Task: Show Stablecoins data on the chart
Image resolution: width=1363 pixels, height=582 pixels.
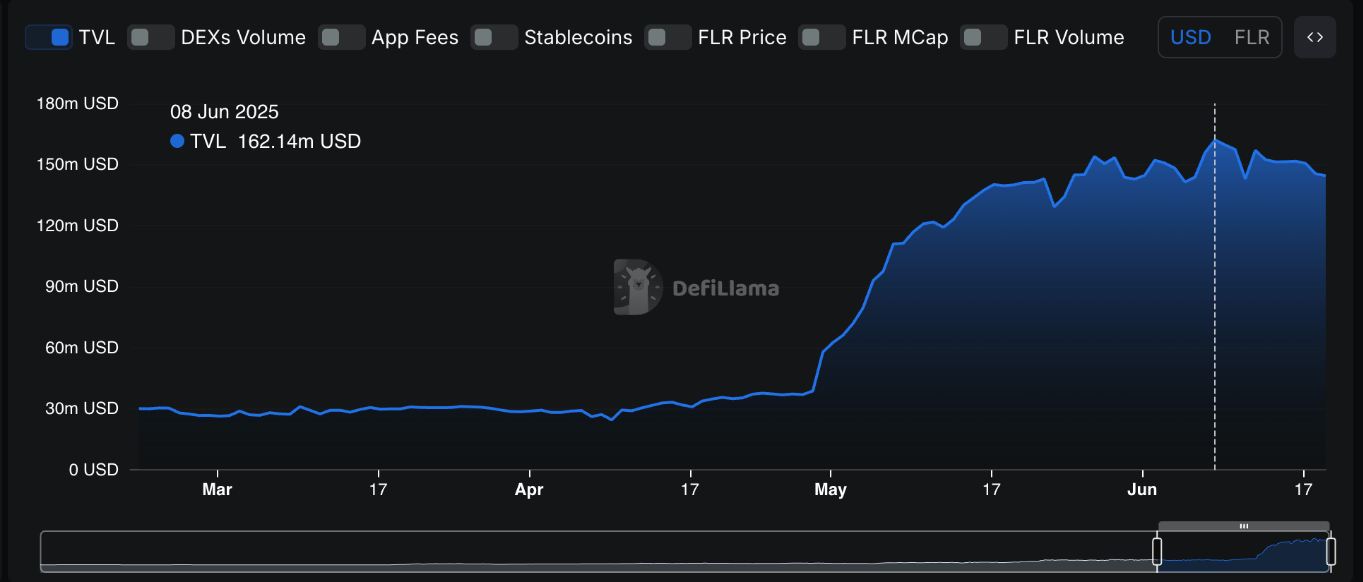Action: pos(494,37)
